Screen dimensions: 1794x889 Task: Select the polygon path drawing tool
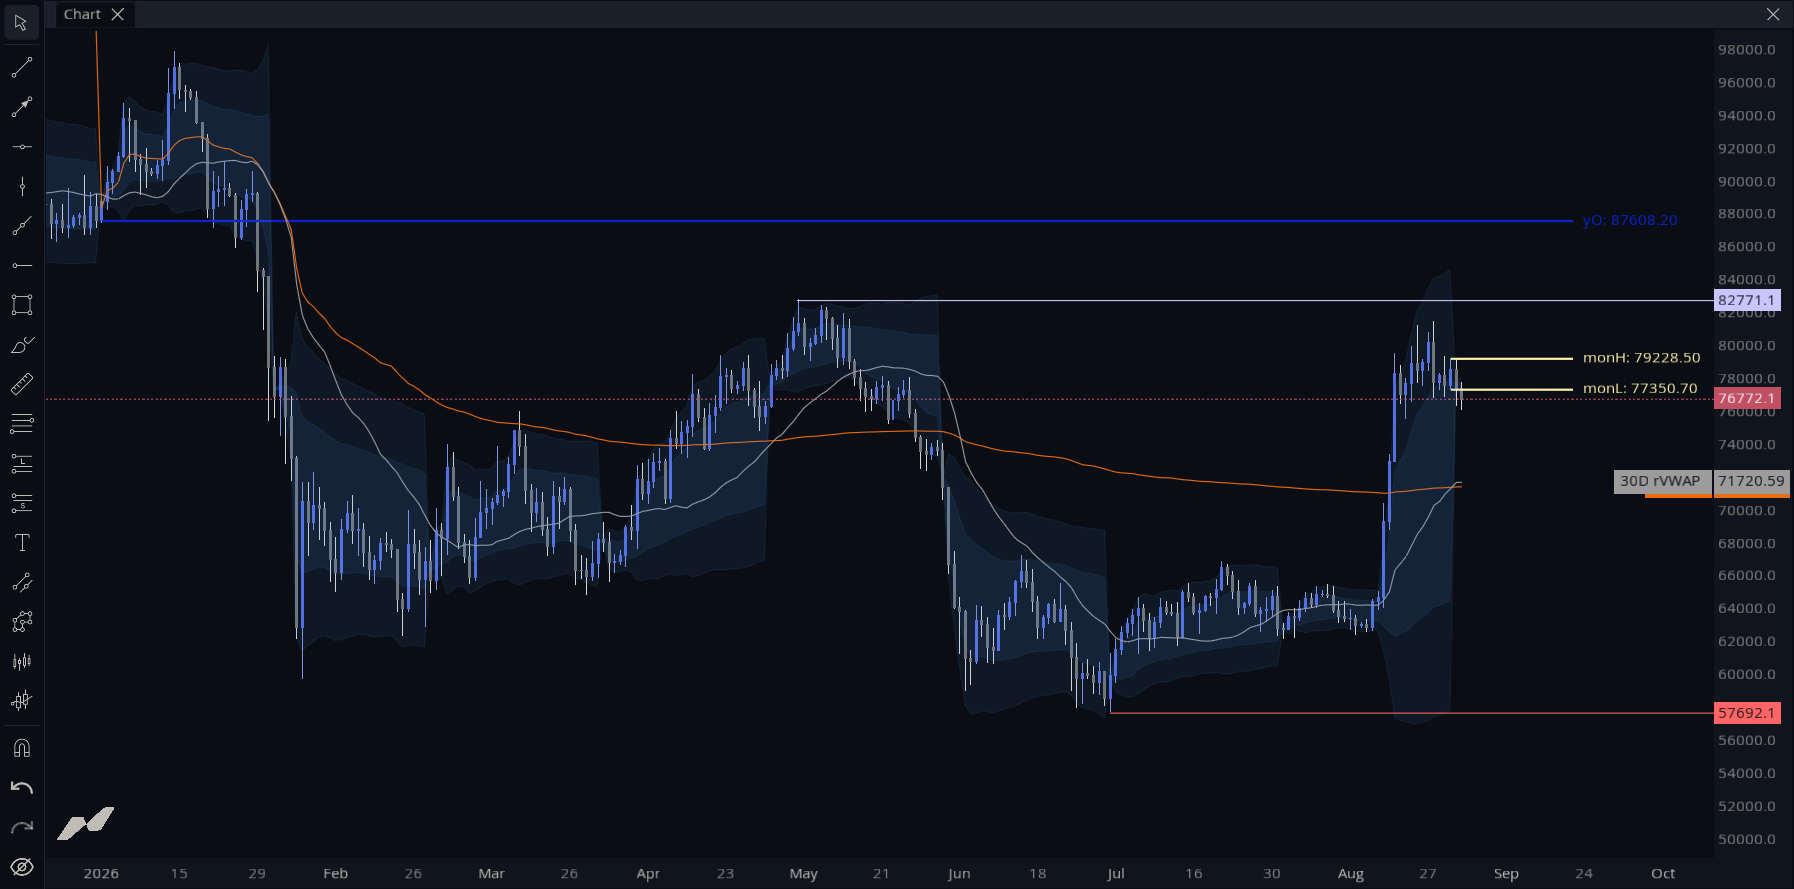(21, 622)
